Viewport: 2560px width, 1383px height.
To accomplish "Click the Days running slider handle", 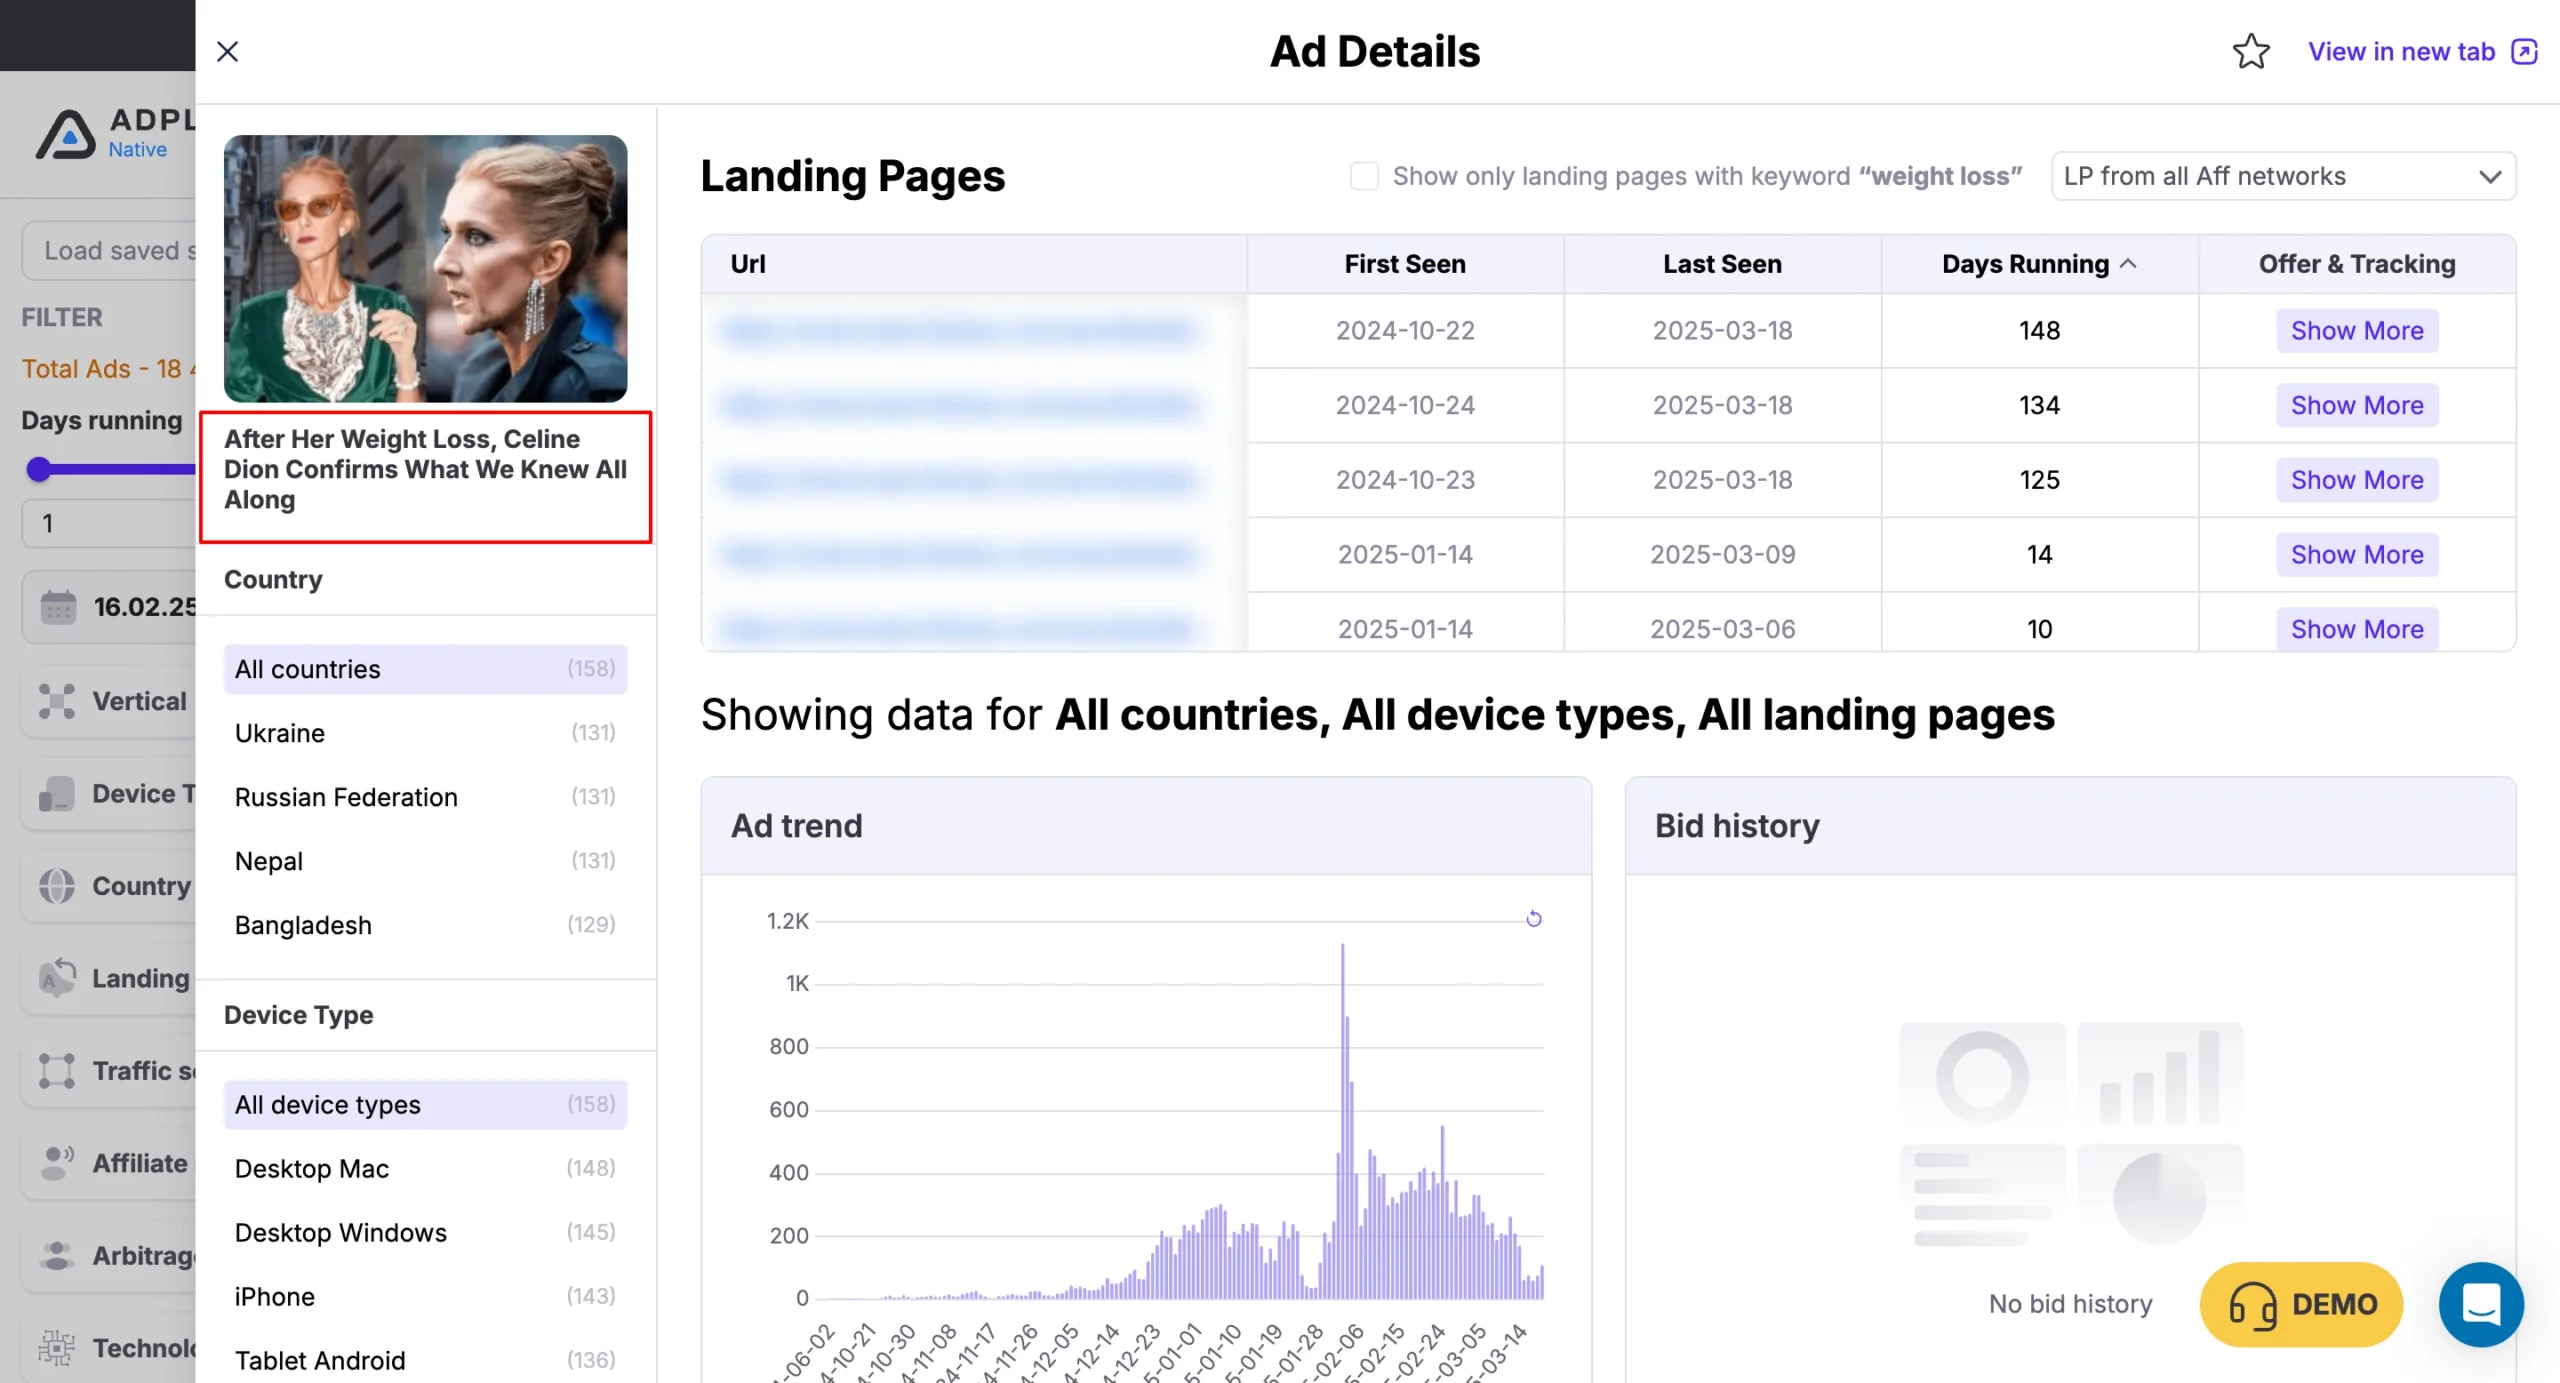I will [39, 469].
